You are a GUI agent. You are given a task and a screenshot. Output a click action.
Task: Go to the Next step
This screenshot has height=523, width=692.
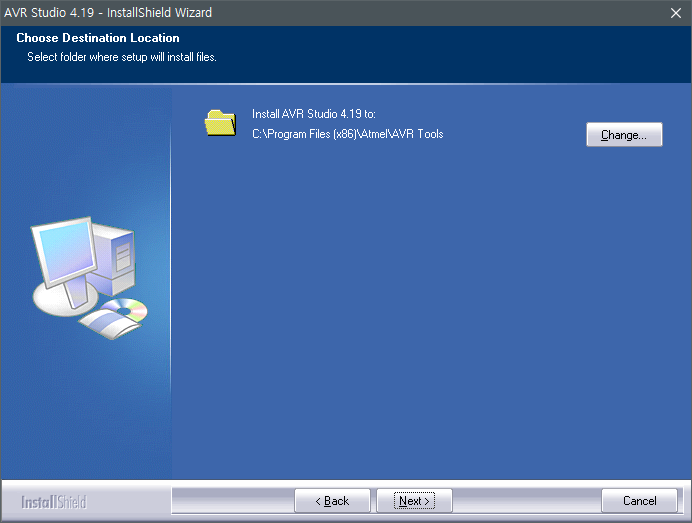pos(414,500)
